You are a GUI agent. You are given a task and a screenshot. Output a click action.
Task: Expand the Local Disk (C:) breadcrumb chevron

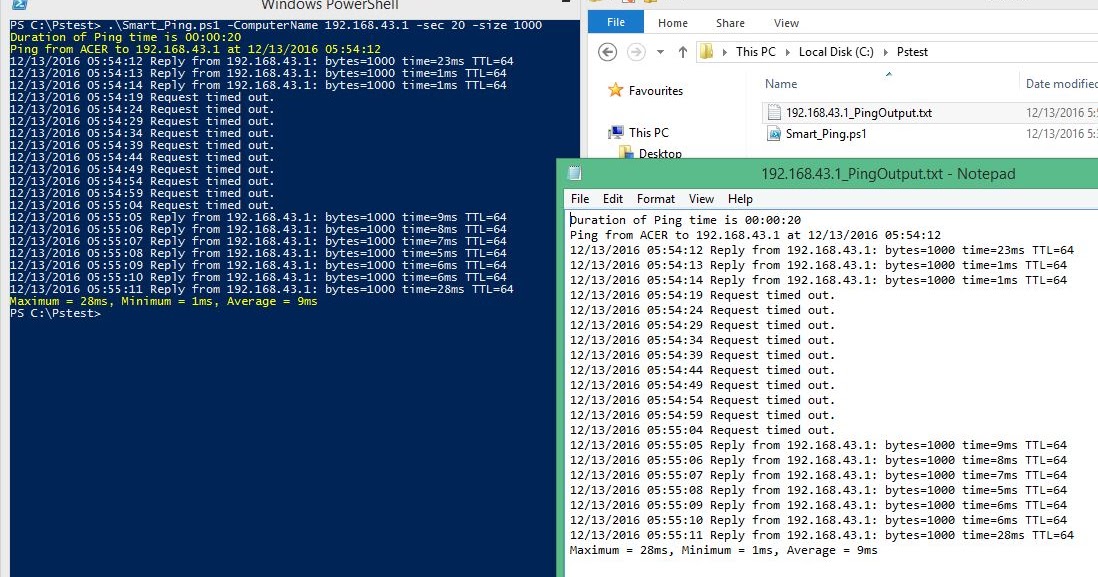point(885,51)
